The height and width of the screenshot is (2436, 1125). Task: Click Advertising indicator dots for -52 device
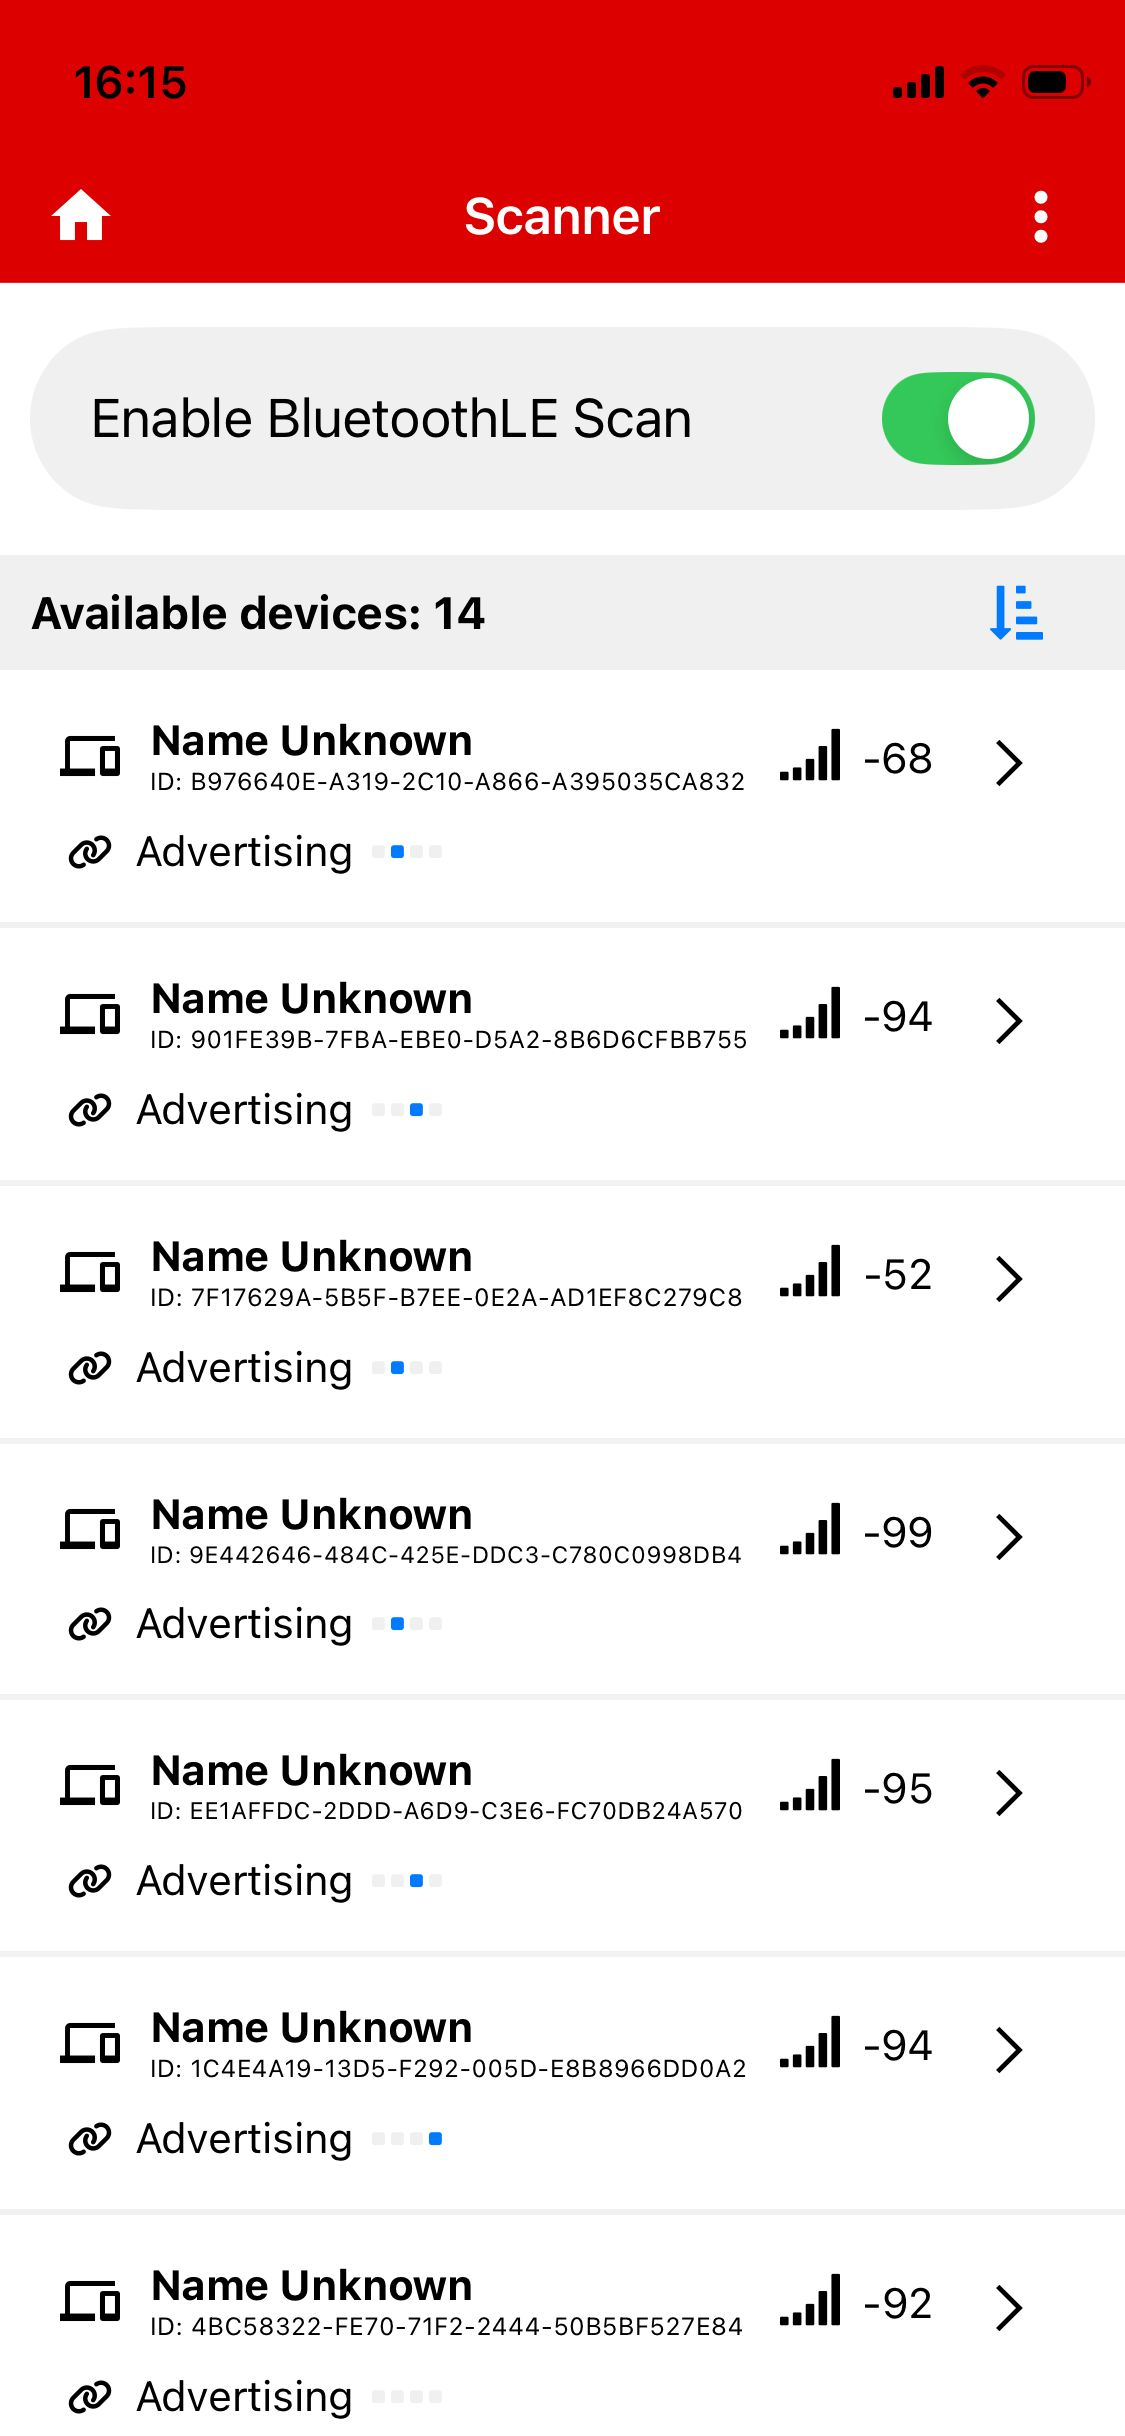click(x=407, y=1368)
